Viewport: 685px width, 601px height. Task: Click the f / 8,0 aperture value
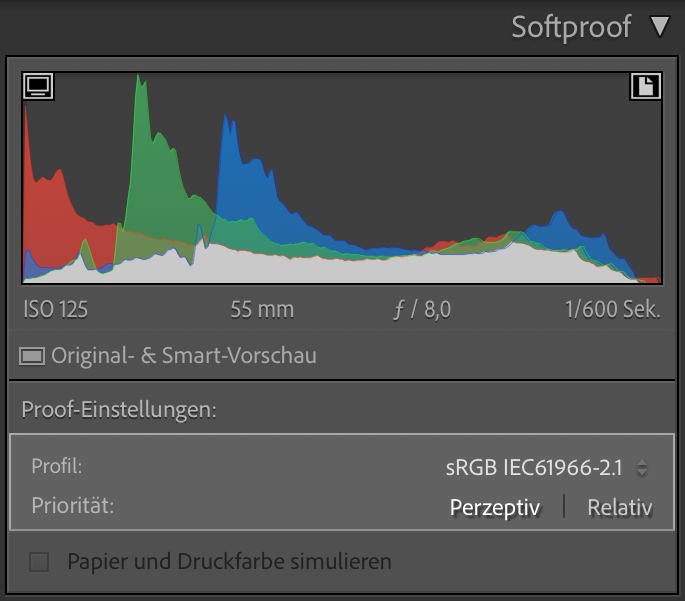(x=422, y=309)
